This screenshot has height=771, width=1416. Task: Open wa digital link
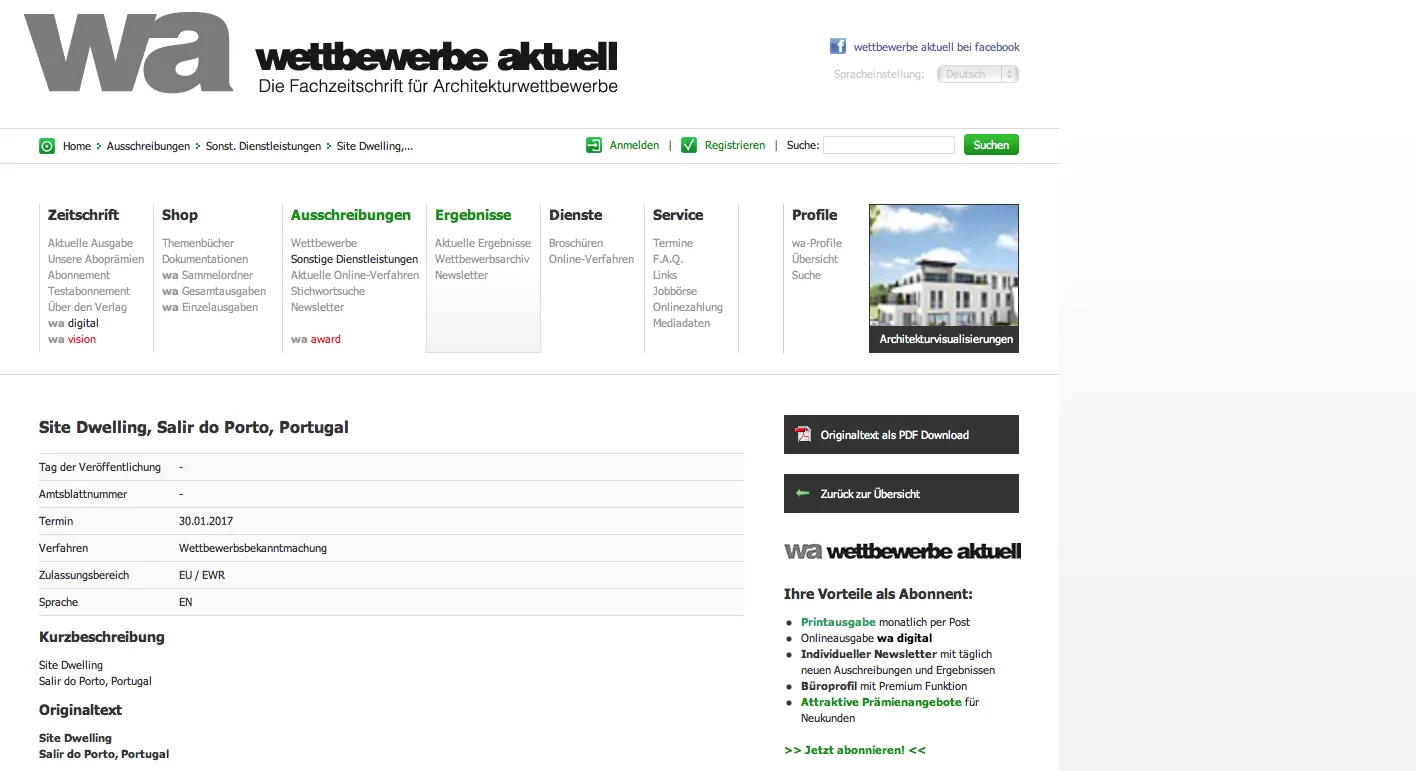coord(73,323)
